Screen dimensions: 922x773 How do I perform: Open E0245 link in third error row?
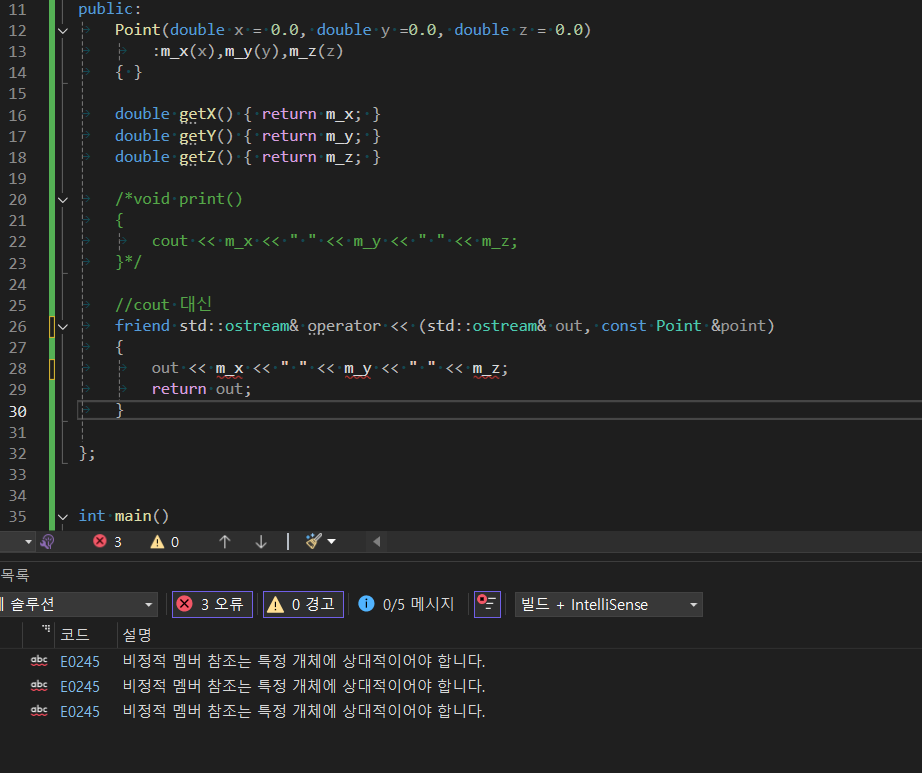pos(80,711)
